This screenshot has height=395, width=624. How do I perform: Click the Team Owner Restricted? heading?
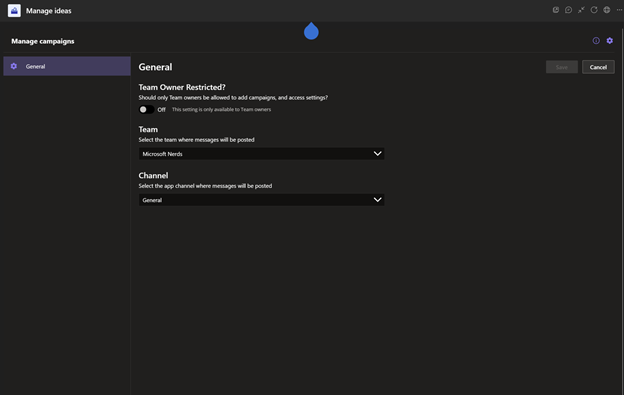182,87
